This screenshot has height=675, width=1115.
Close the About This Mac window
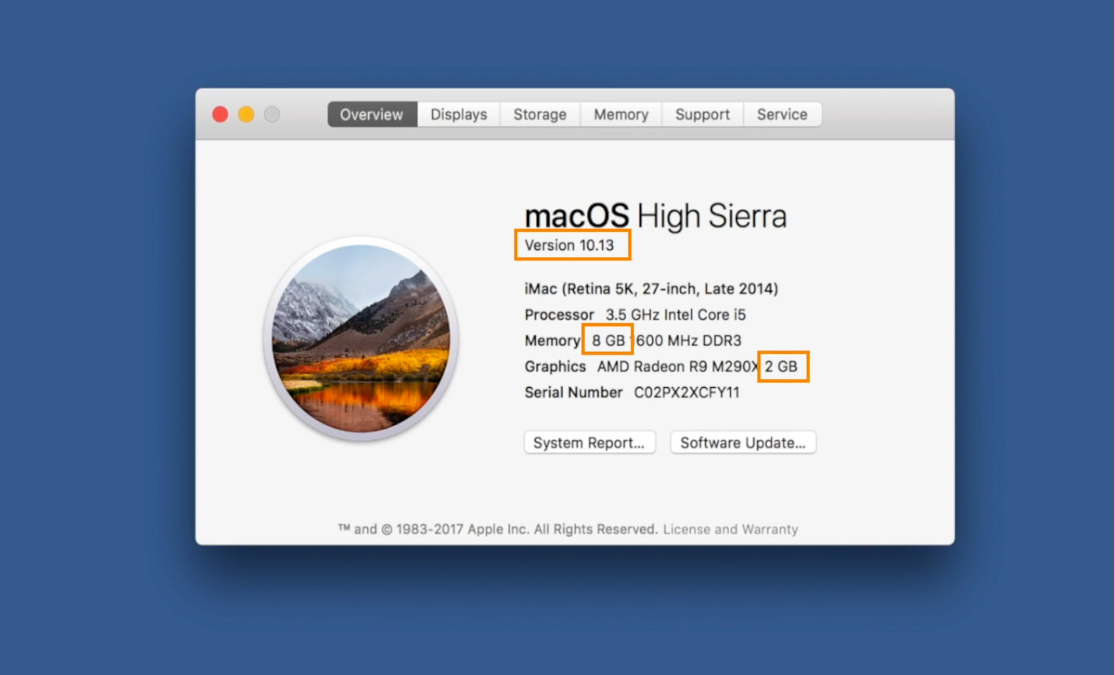pyautogui.click(x=220, y=115)
